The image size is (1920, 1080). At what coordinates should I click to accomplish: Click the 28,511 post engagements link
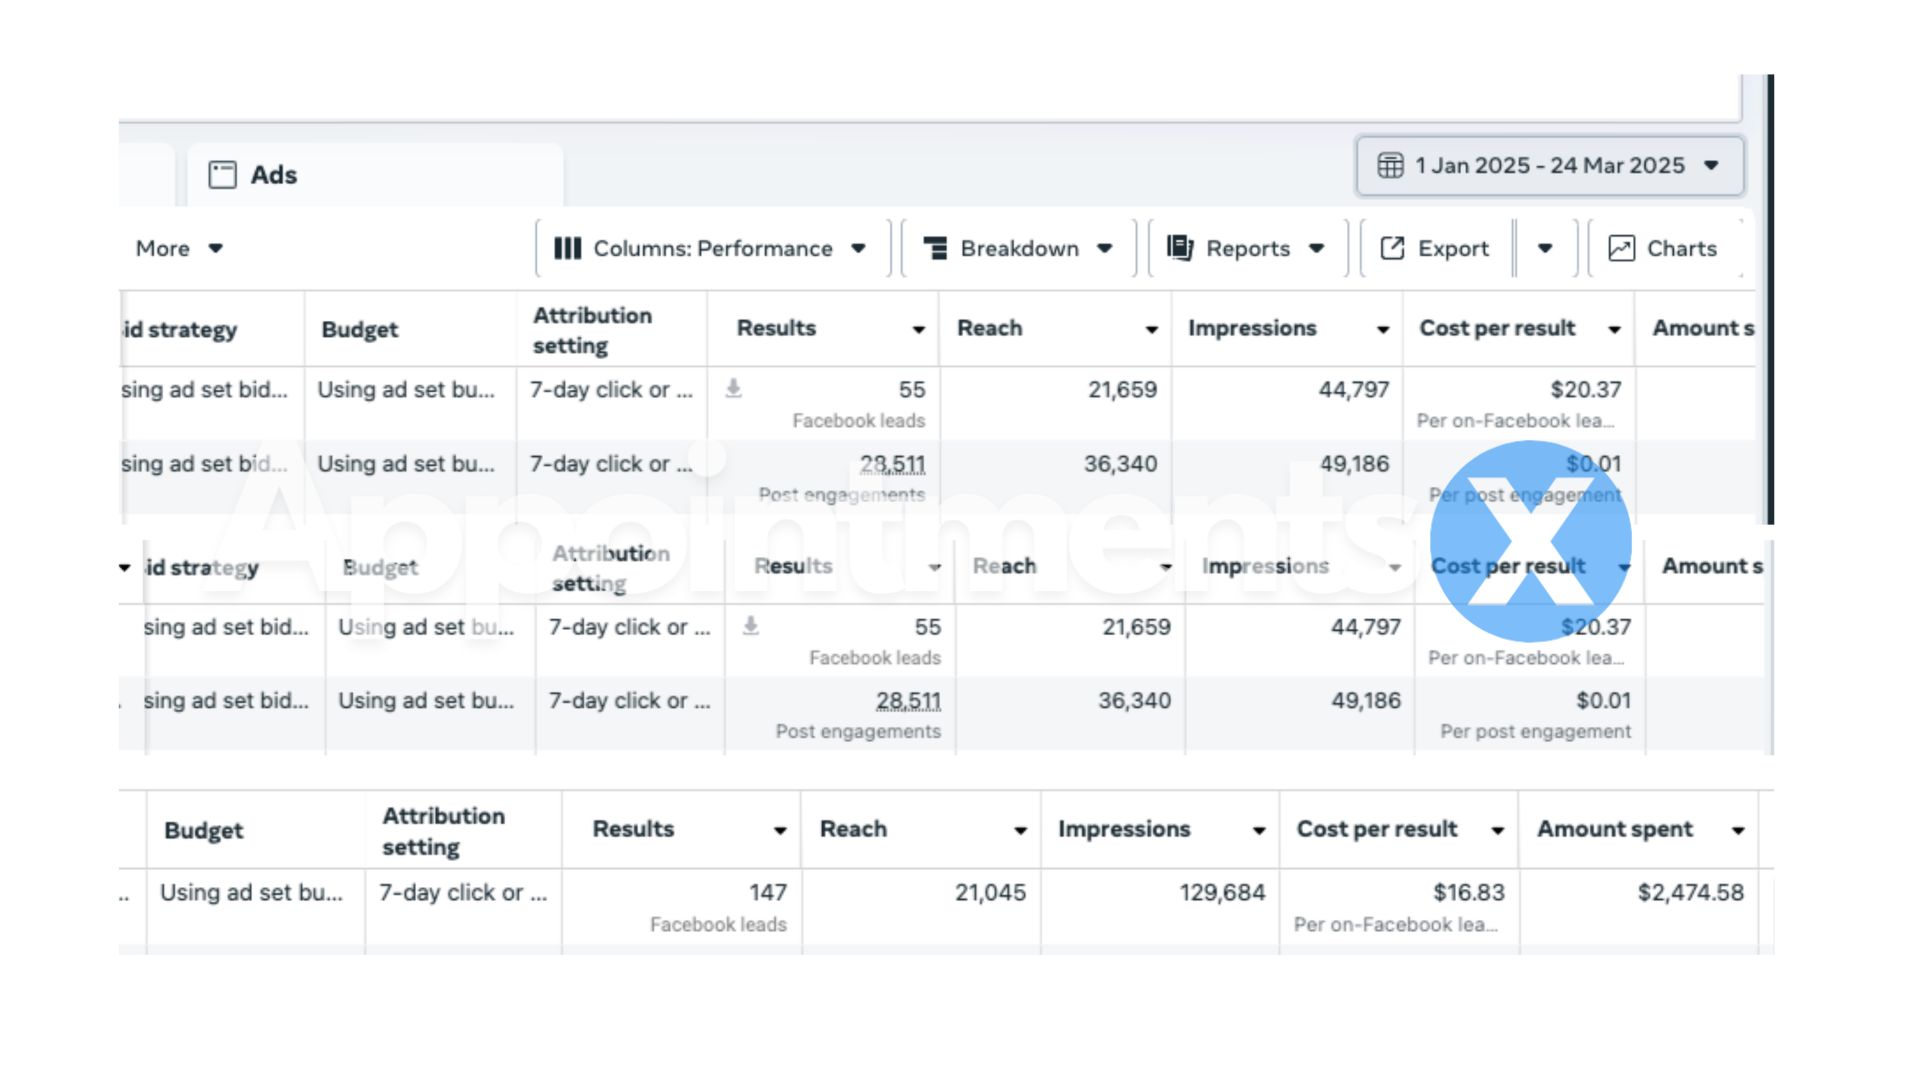pyautogui.click(x=893, y=463)
